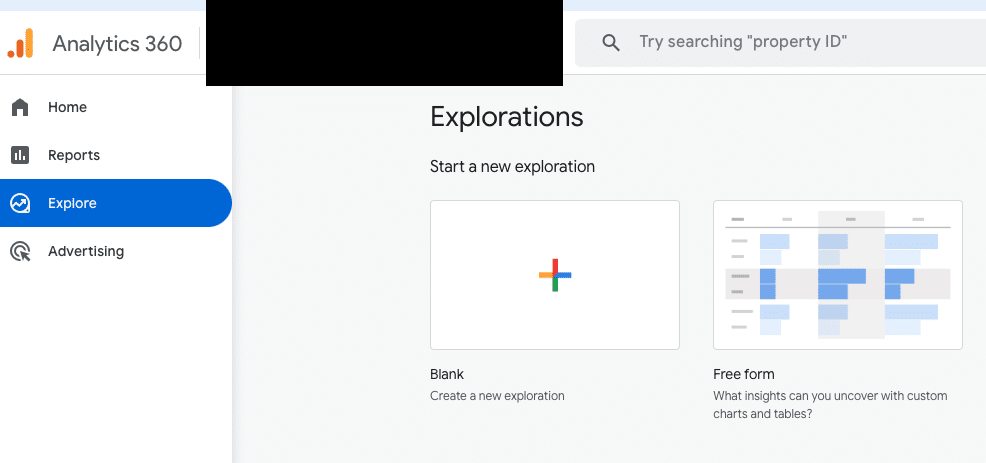Open Home from the sidebar menu
The width and height of the screenshot is (986, 463).
coord(67,107)
